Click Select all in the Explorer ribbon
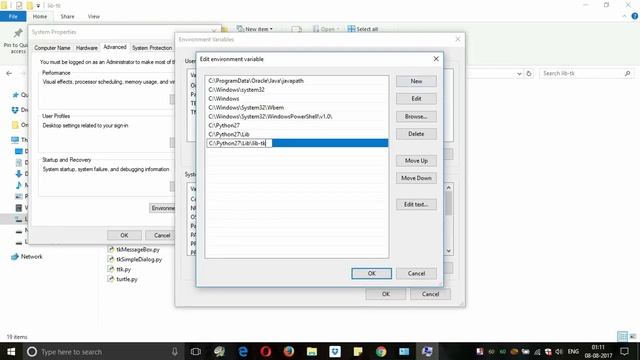 click(362, 29)
